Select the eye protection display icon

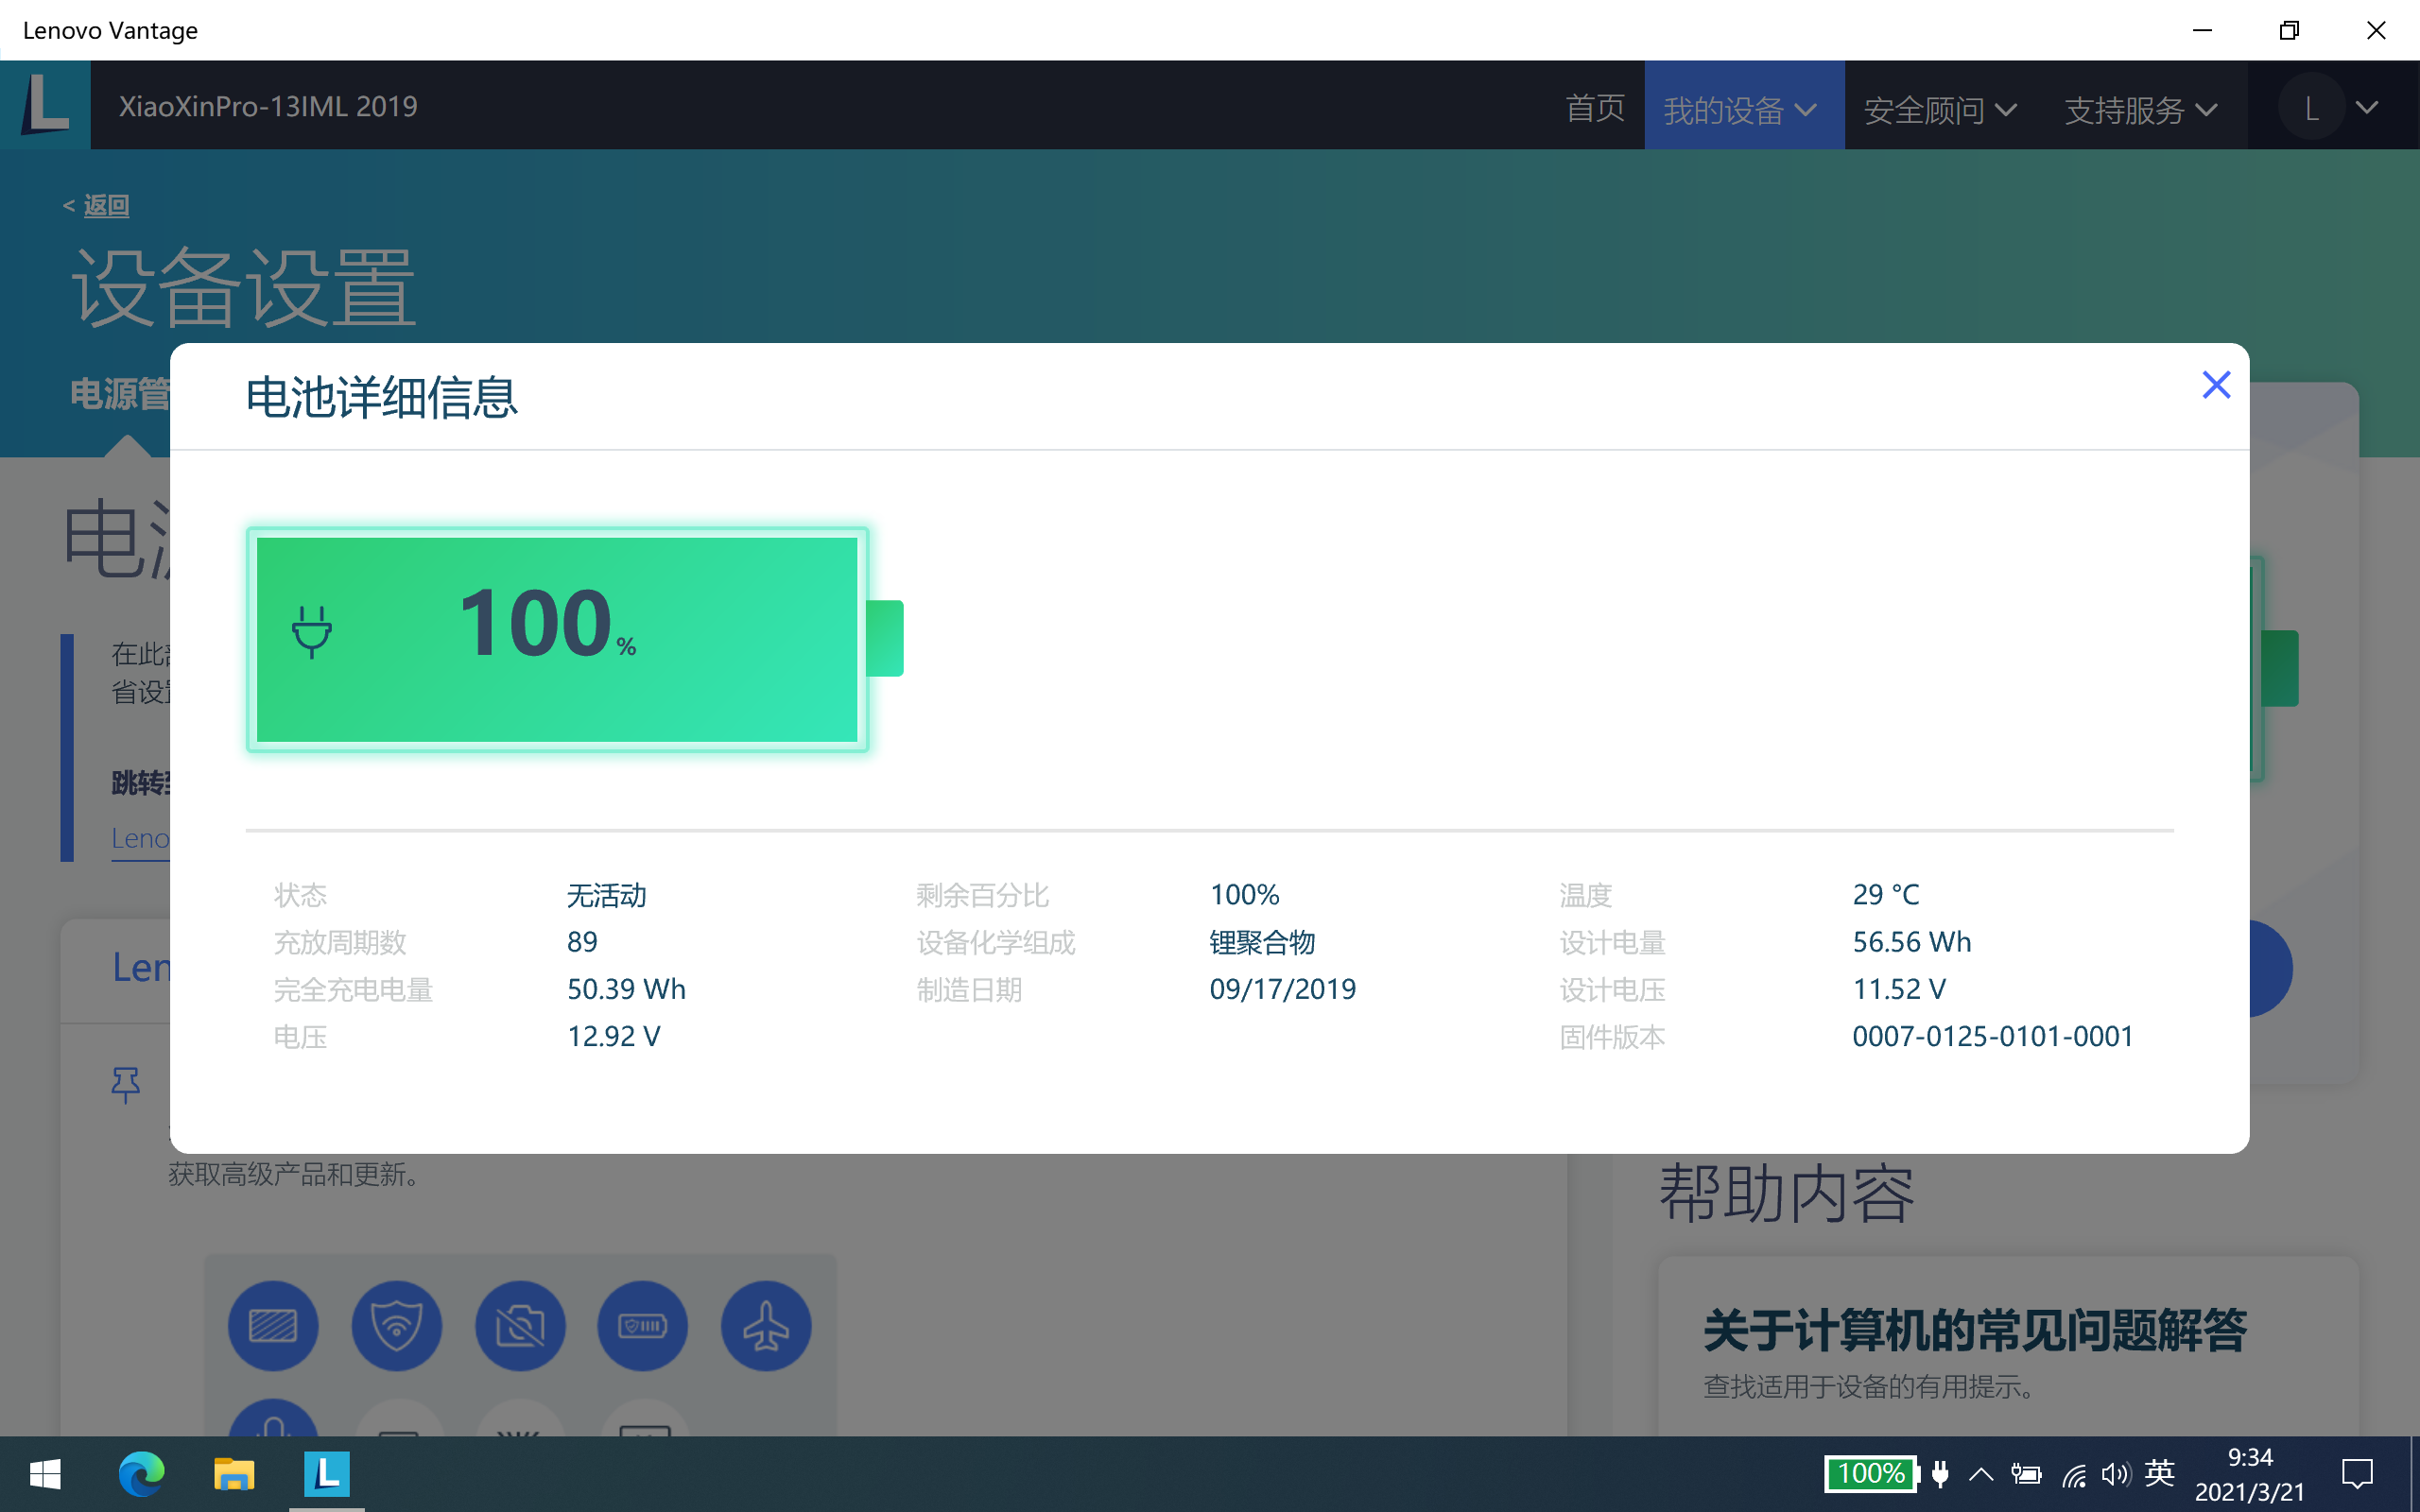(273, 1325)
